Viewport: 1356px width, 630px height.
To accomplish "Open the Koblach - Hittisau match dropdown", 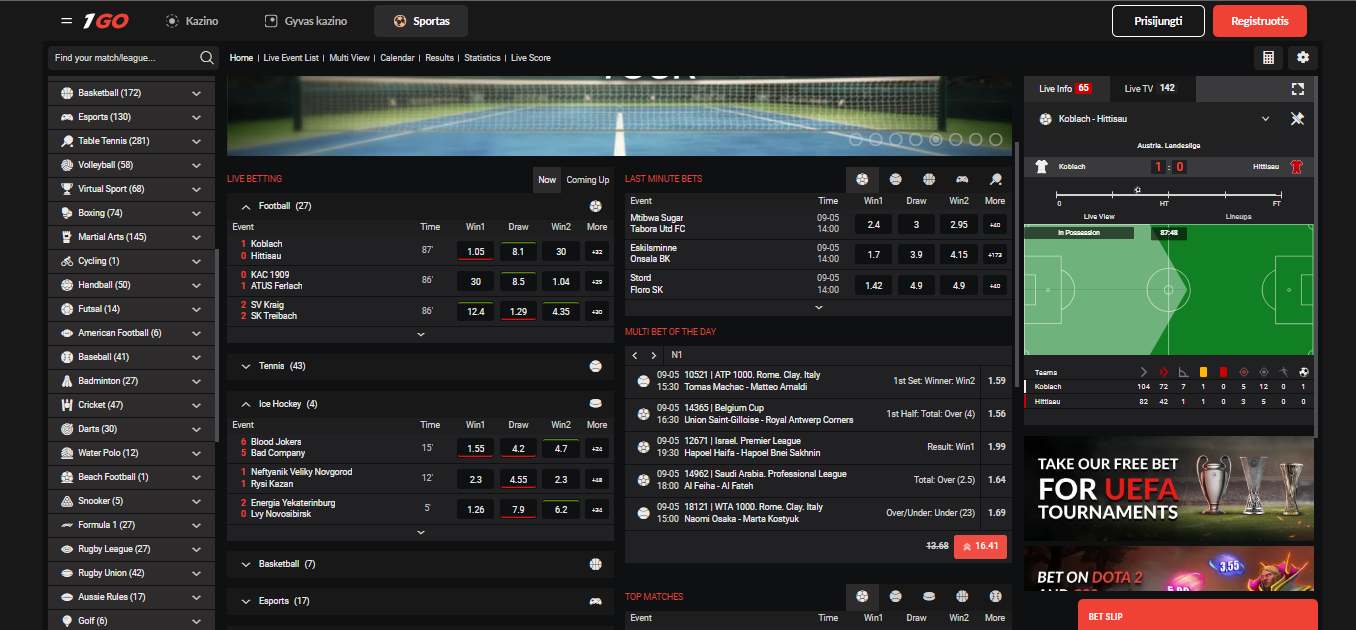I will (x=1265, y=119).
